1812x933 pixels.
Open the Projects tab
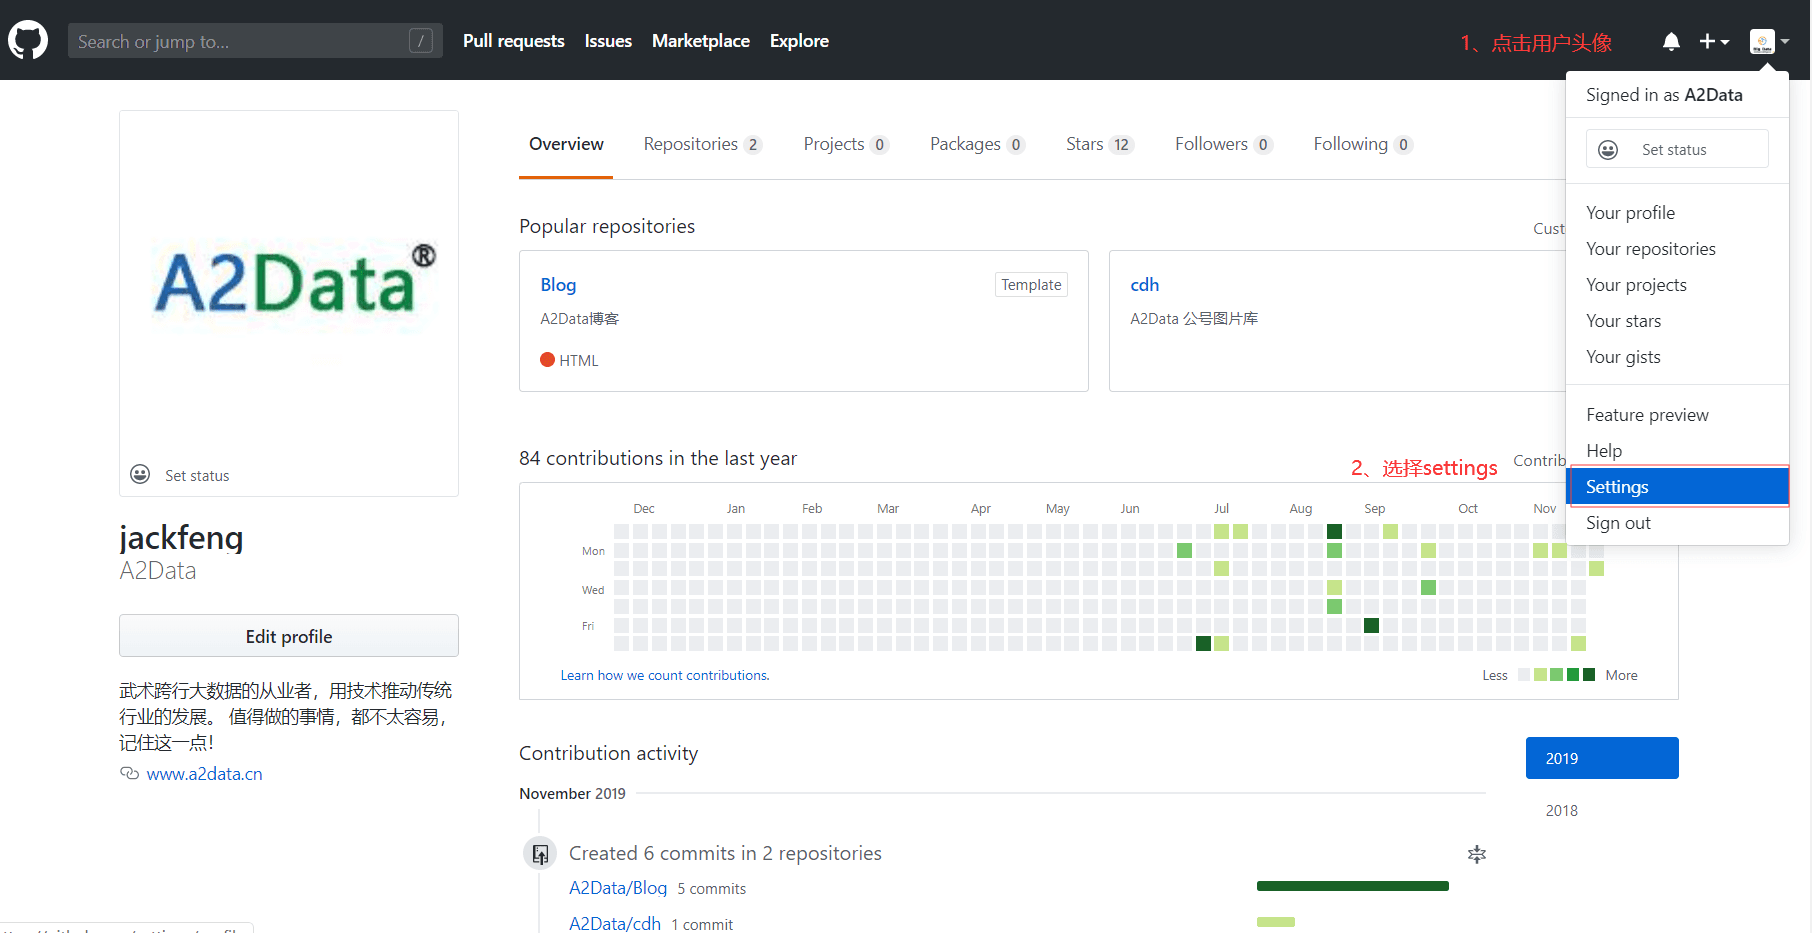point(846,144)
